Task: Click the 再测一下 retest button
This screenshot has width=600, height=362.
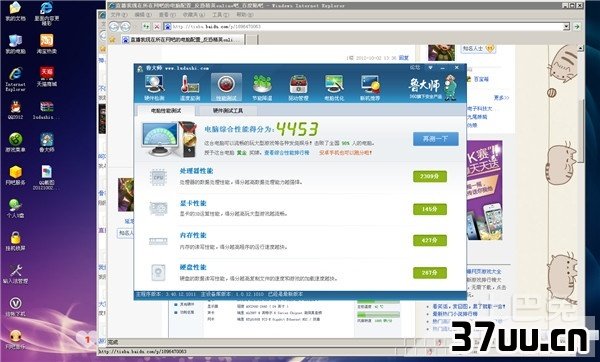Action: [x=435, y=139]
